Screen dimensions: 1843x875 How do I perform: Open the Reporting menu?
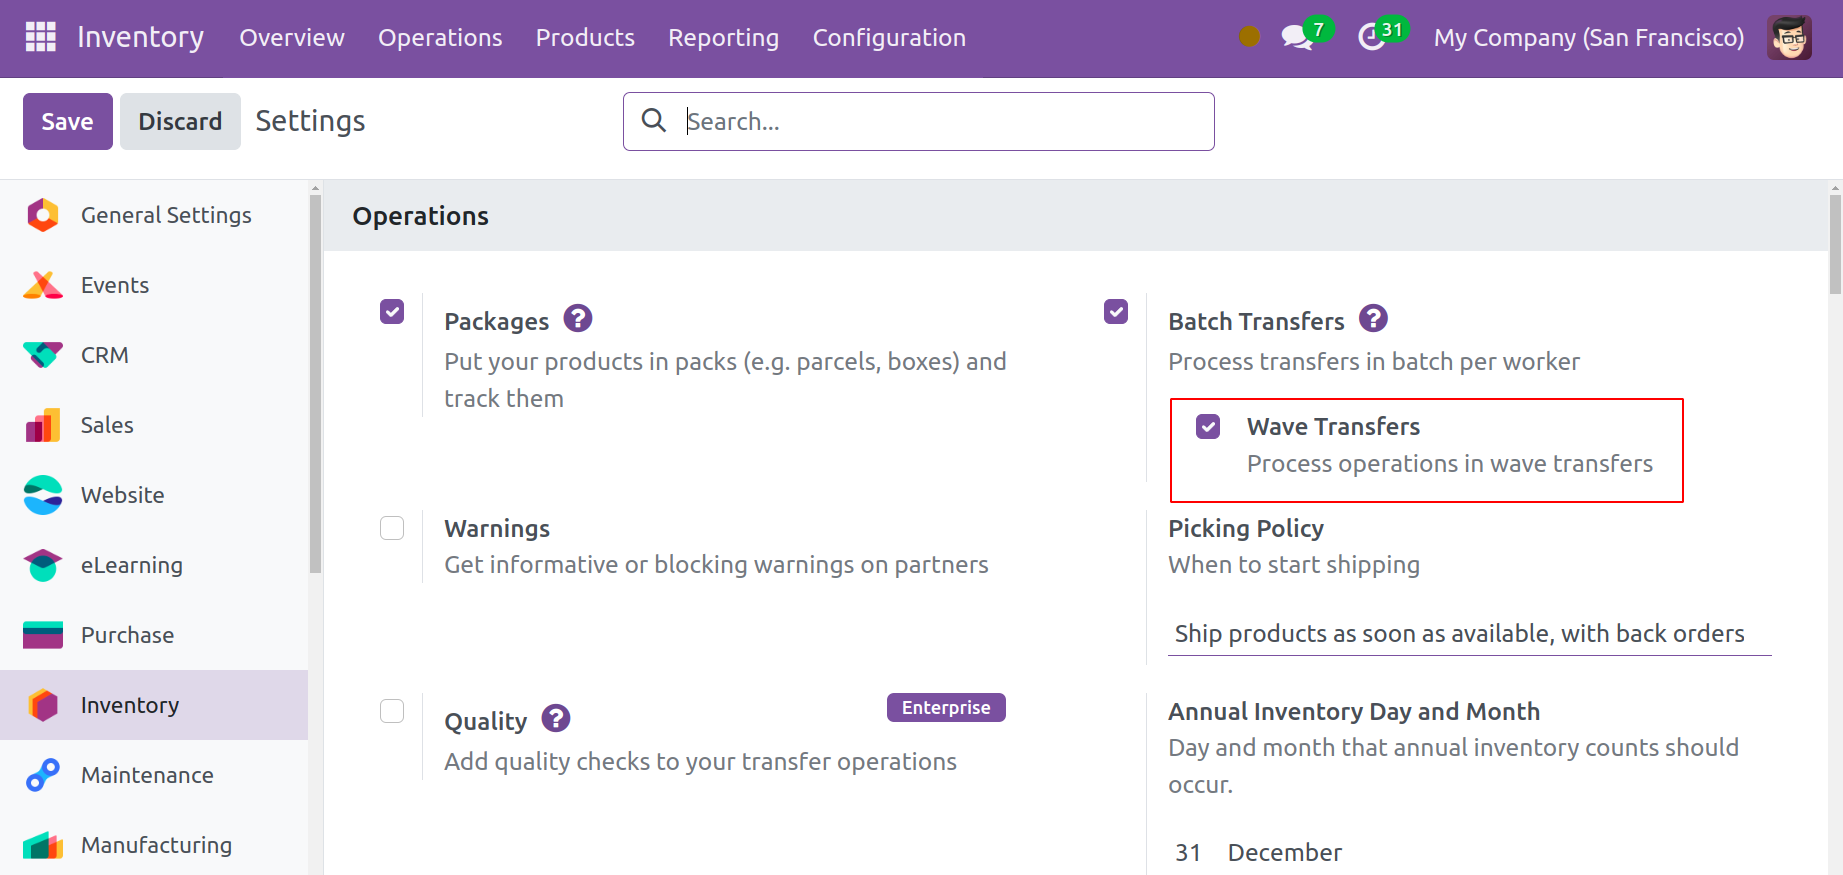click(x=723, y=38)
